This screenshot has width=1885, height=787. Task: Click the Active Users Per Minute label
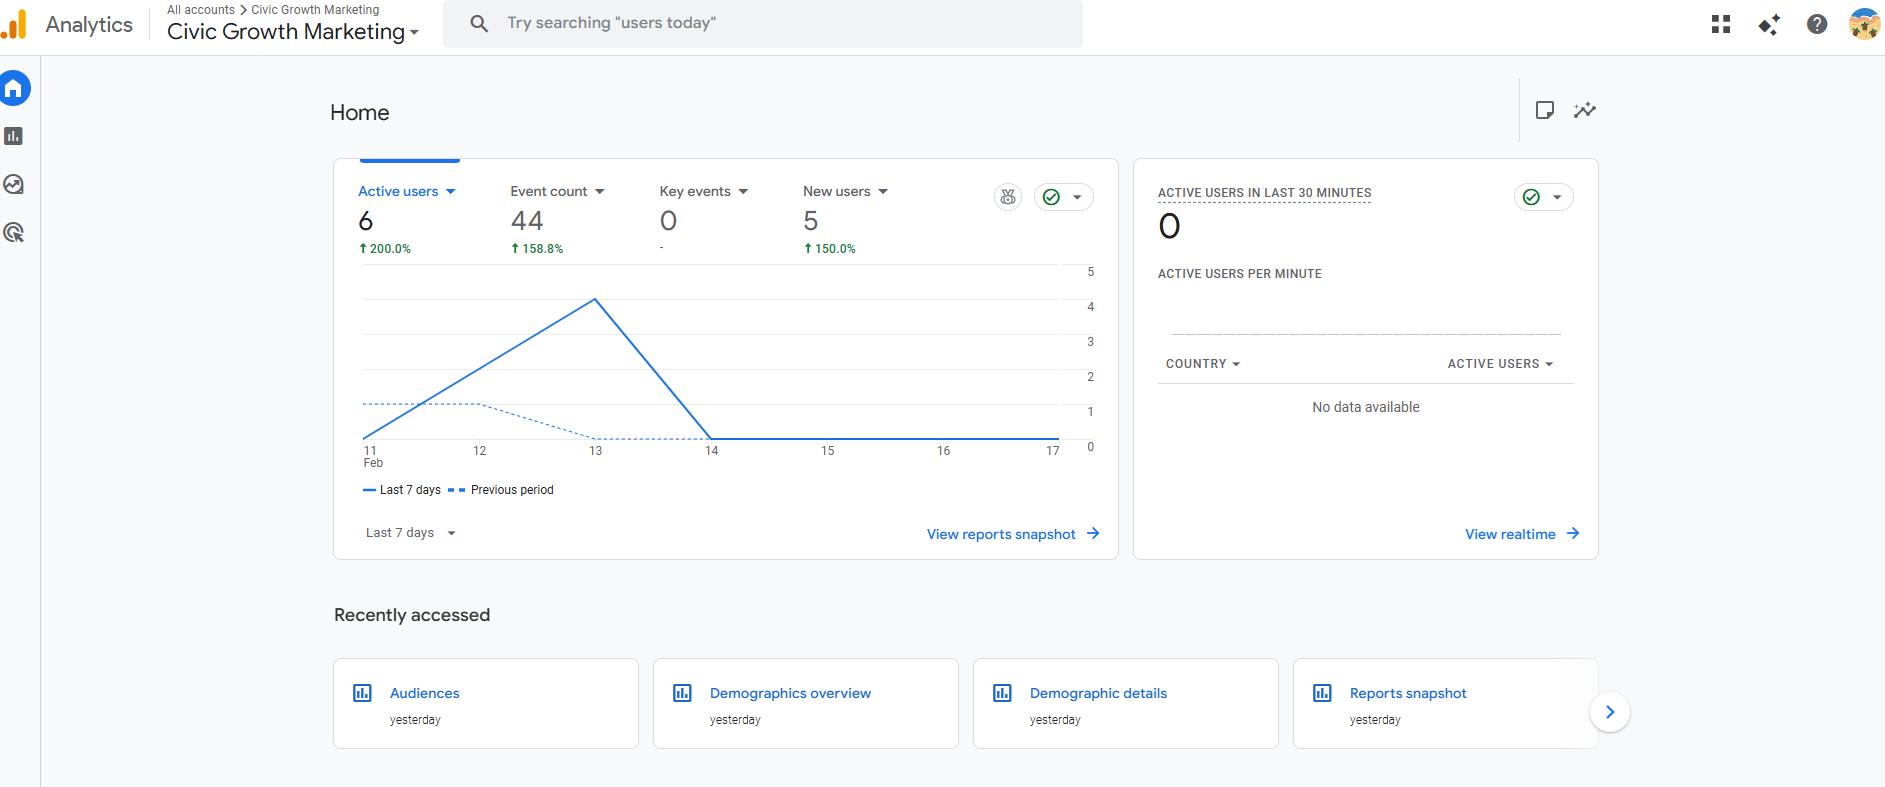coord(1240,274)
